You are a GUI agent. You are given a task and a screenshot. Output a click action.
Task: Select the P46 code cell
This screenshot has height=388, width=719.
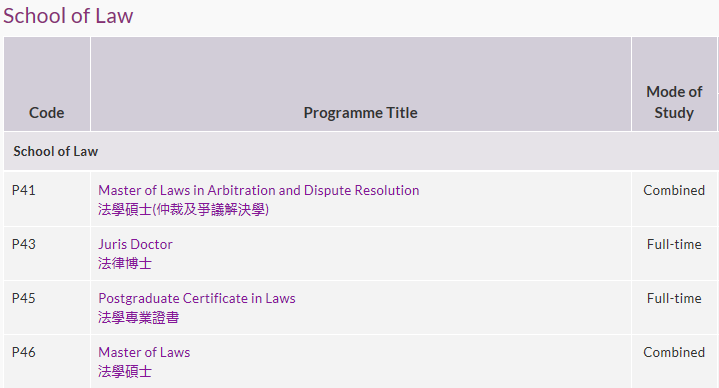click(47, 361)
